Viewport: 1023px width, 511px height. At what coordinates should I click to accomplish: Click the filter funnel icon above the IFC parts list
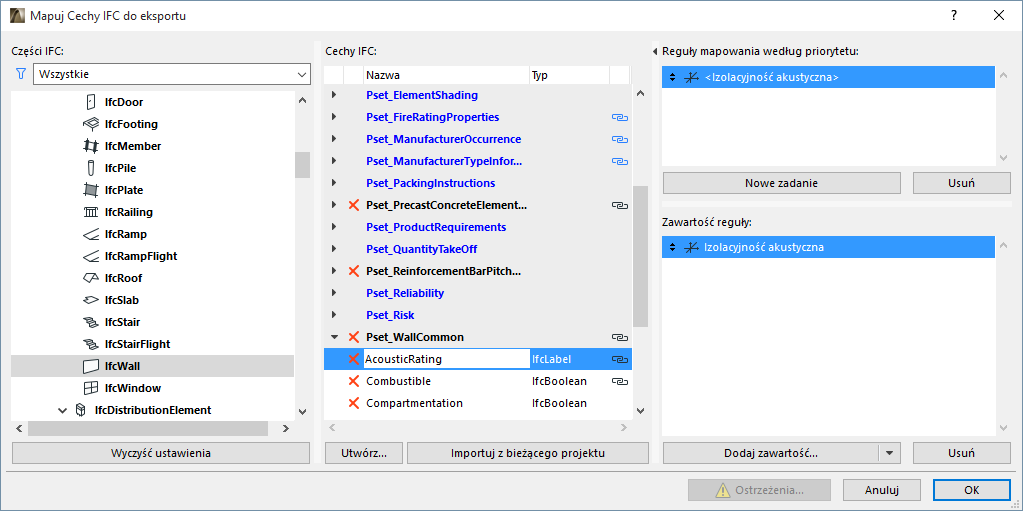click(x=19, y=74)
